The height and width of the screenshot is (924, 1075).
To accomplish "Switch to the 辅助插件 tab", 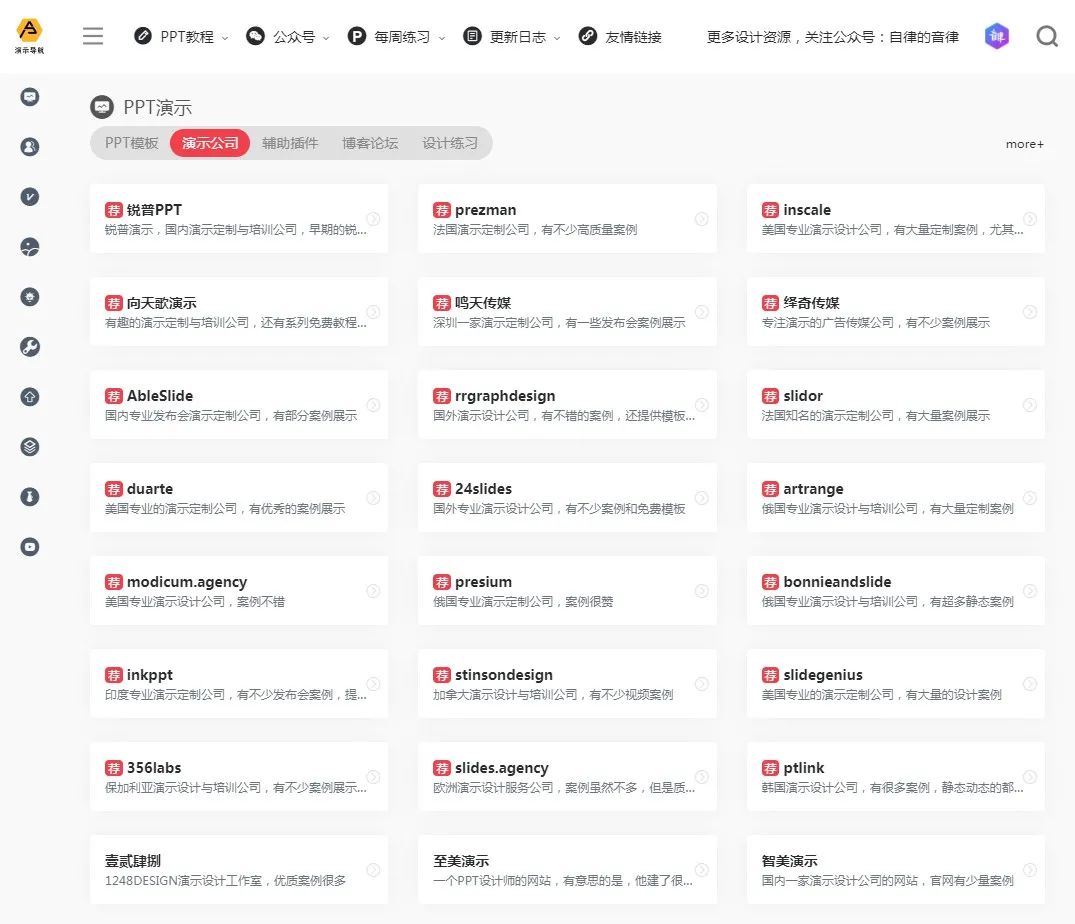I will 290,143.
